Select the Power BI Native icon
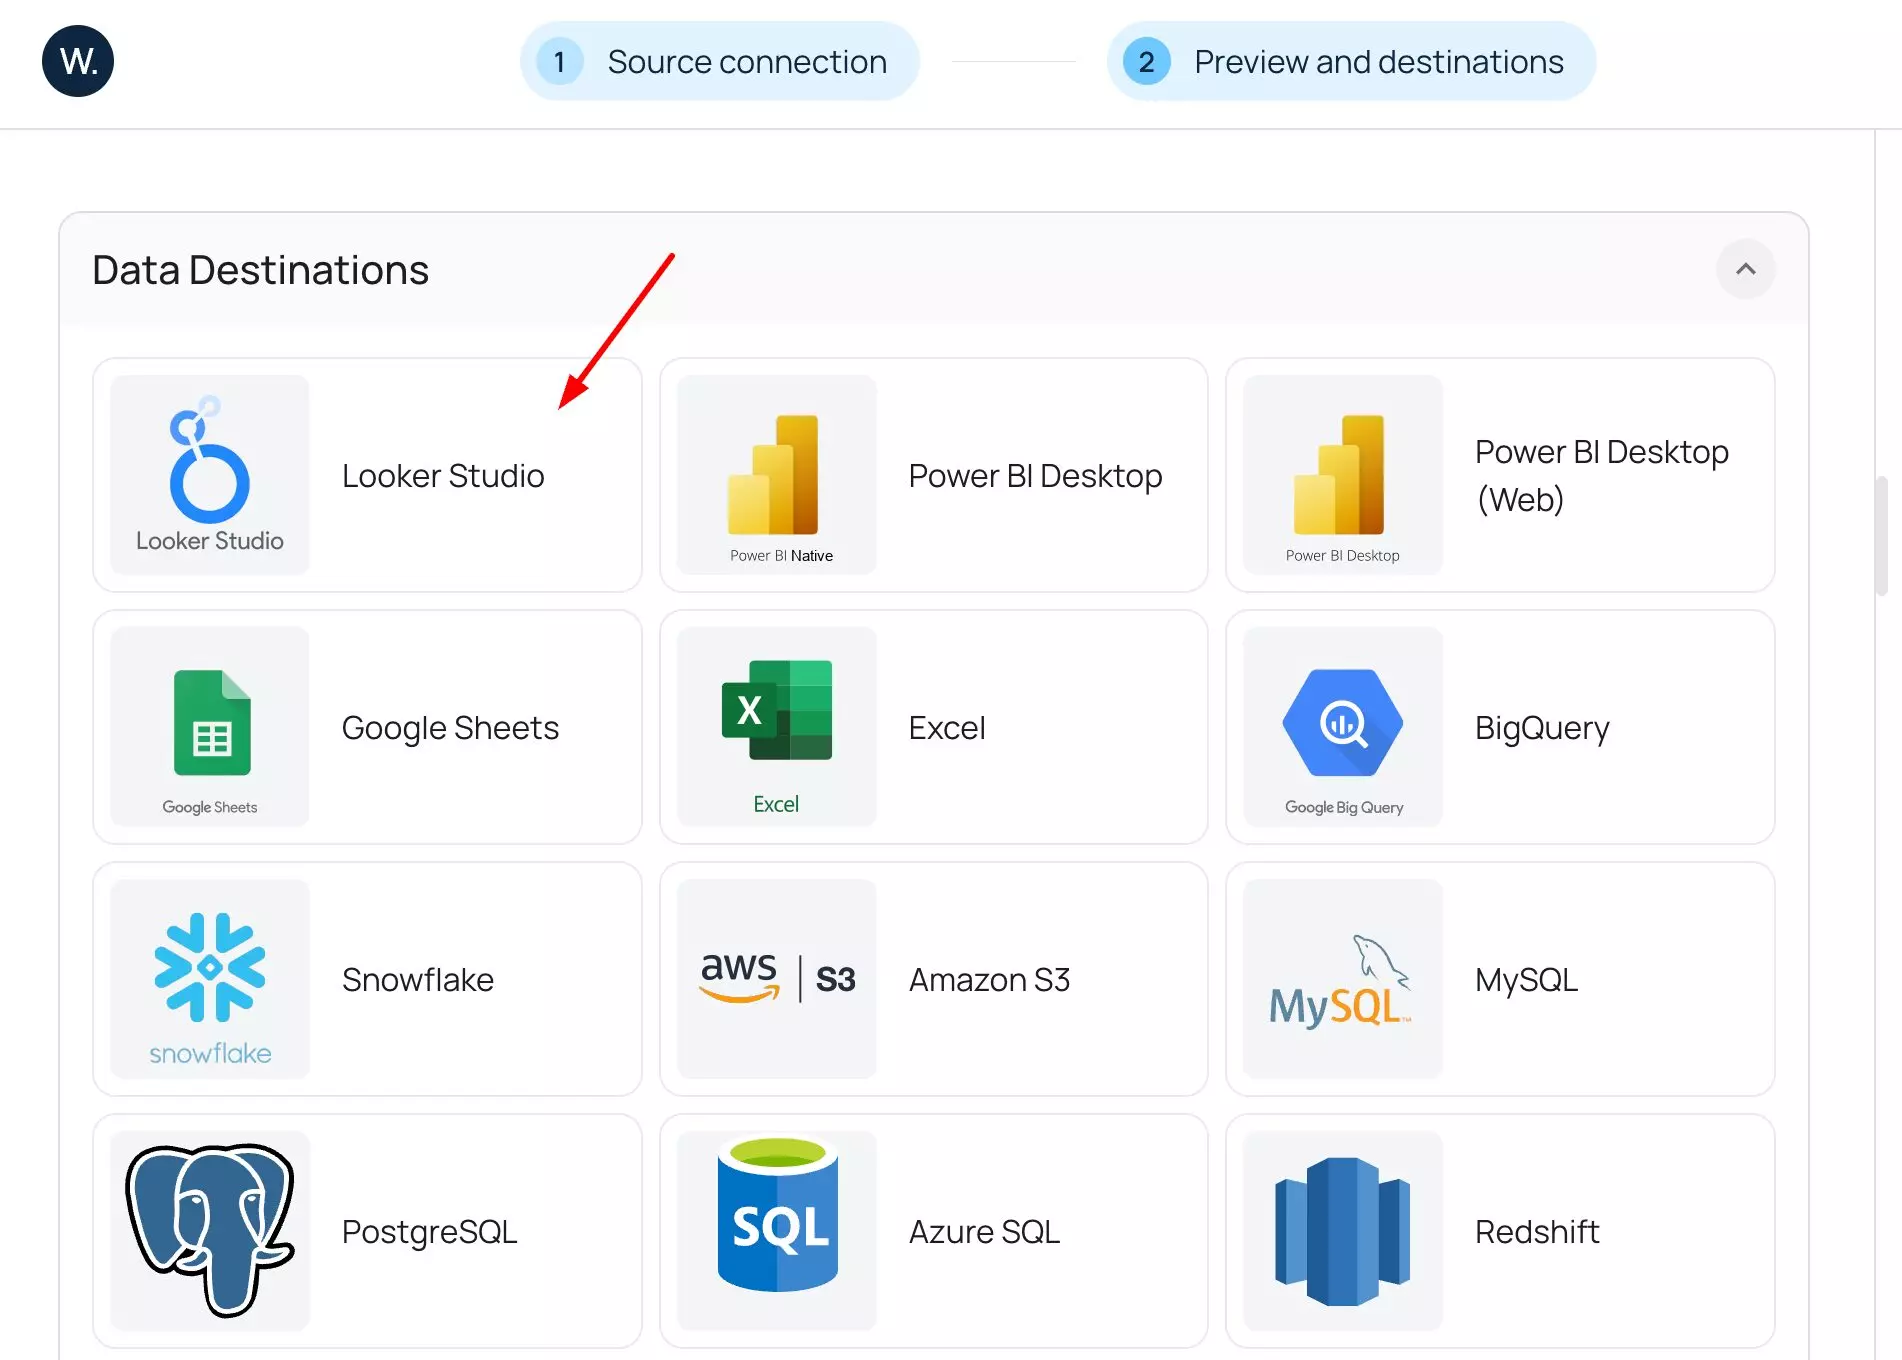This screenshot has width=1902, height=1360. 776,474
